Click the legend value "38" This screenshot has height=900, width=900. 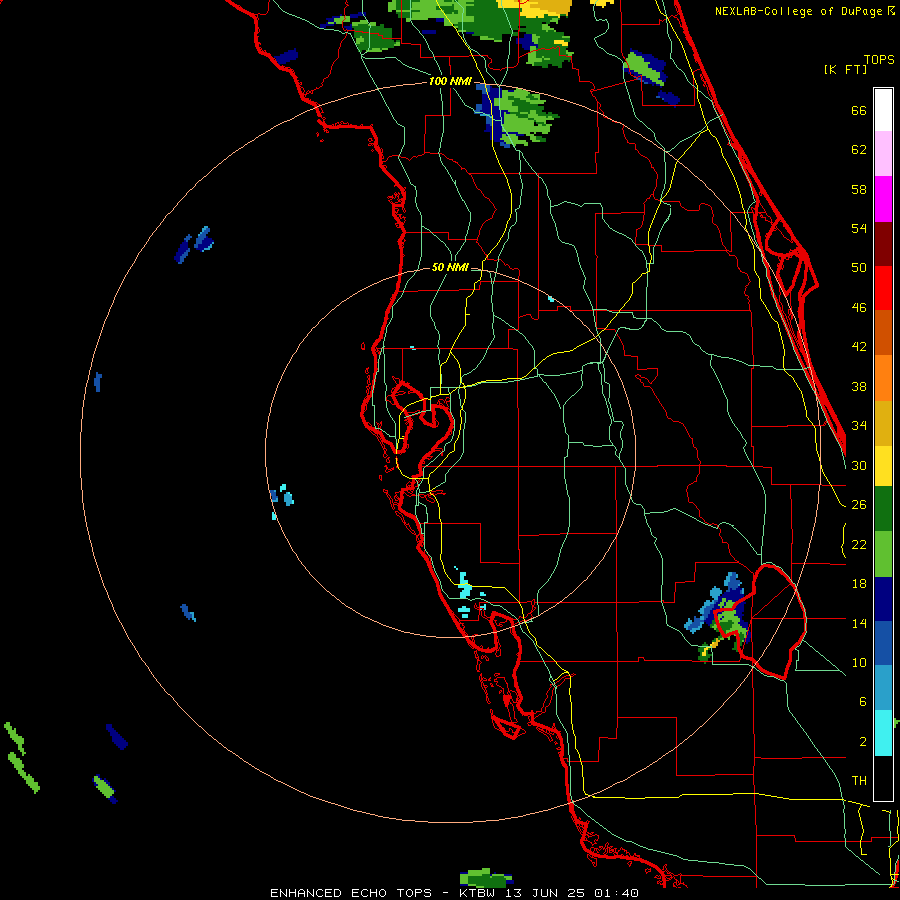[859, 386]
